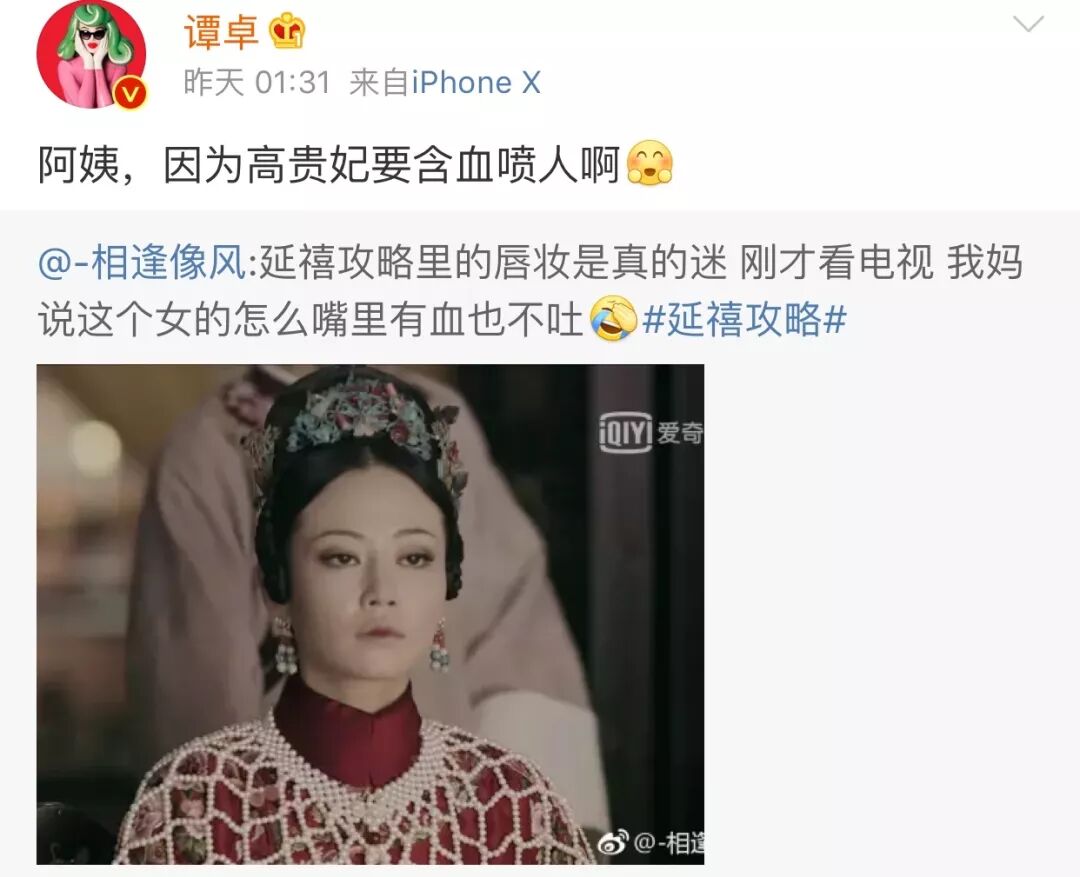Open the #延禧攻略# hashtag topic
The width and height of the screenshot is (1080, 877).
tap(744, 319)
